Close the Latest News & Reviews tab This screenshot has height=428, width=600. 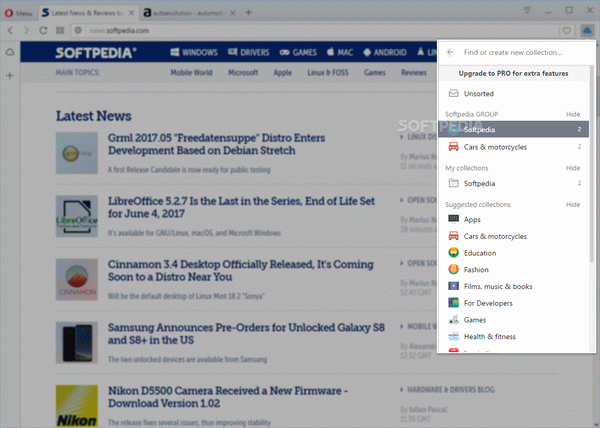[x=131, y=13]
